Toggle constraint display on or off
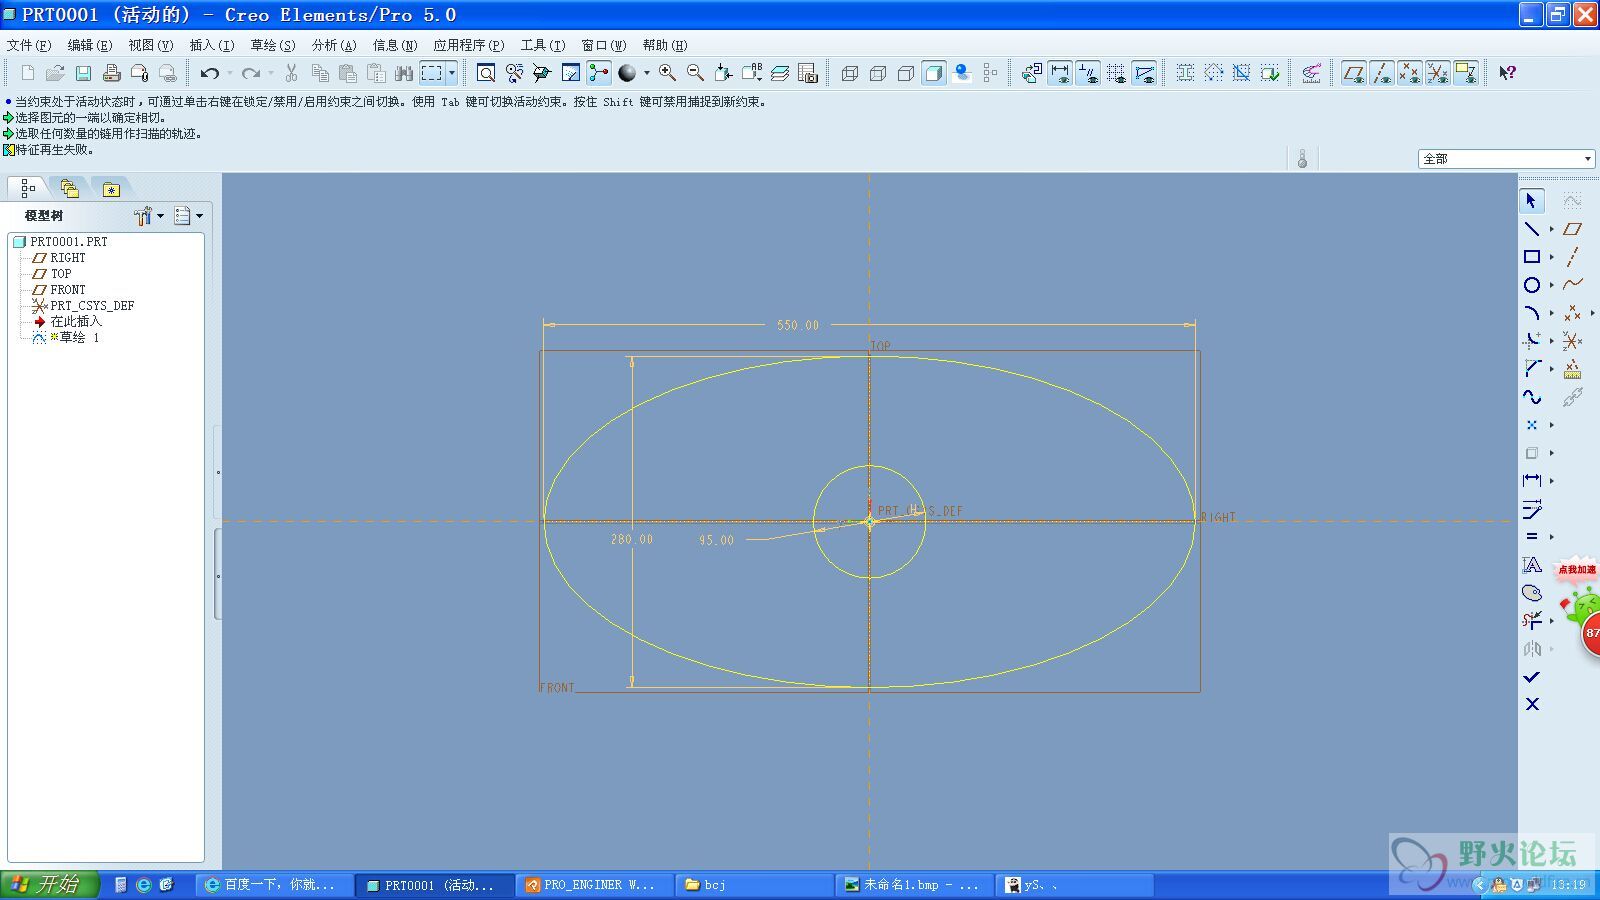The height and width of the screenshot is (900, 1600). coord(1088,73)
